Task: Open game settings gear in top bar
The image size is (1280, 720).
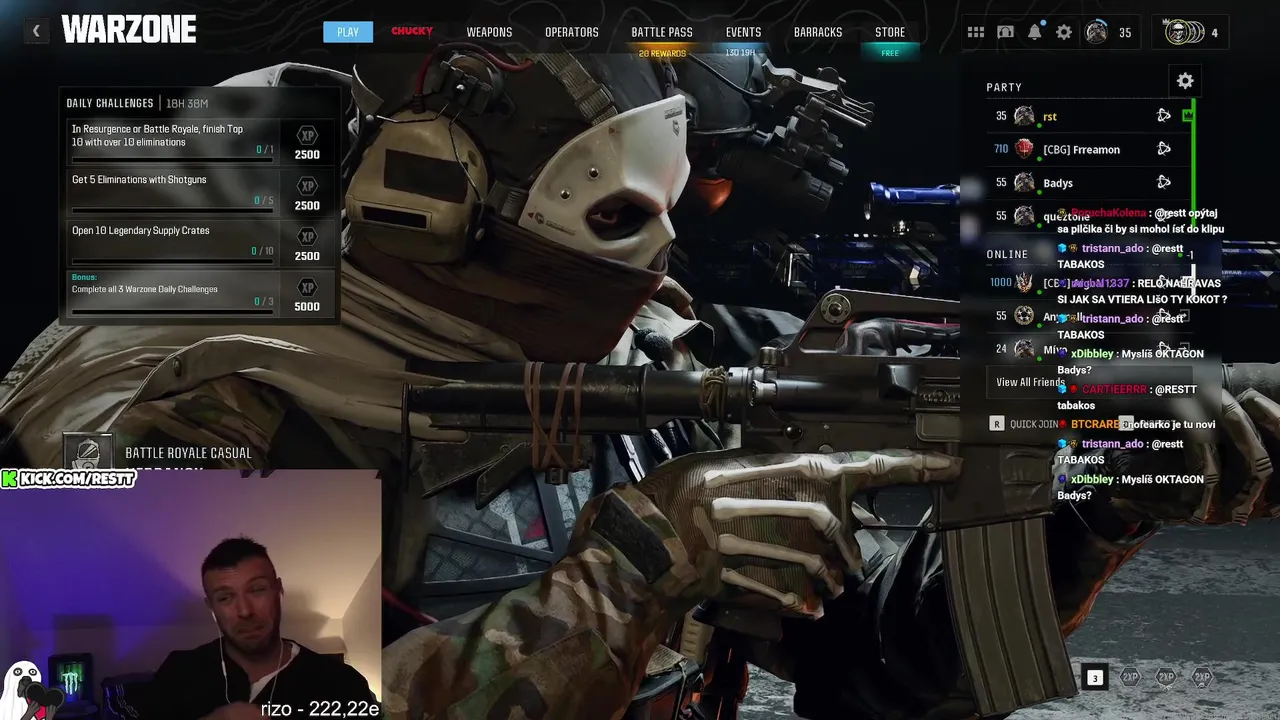Action: coord(1064,32)
